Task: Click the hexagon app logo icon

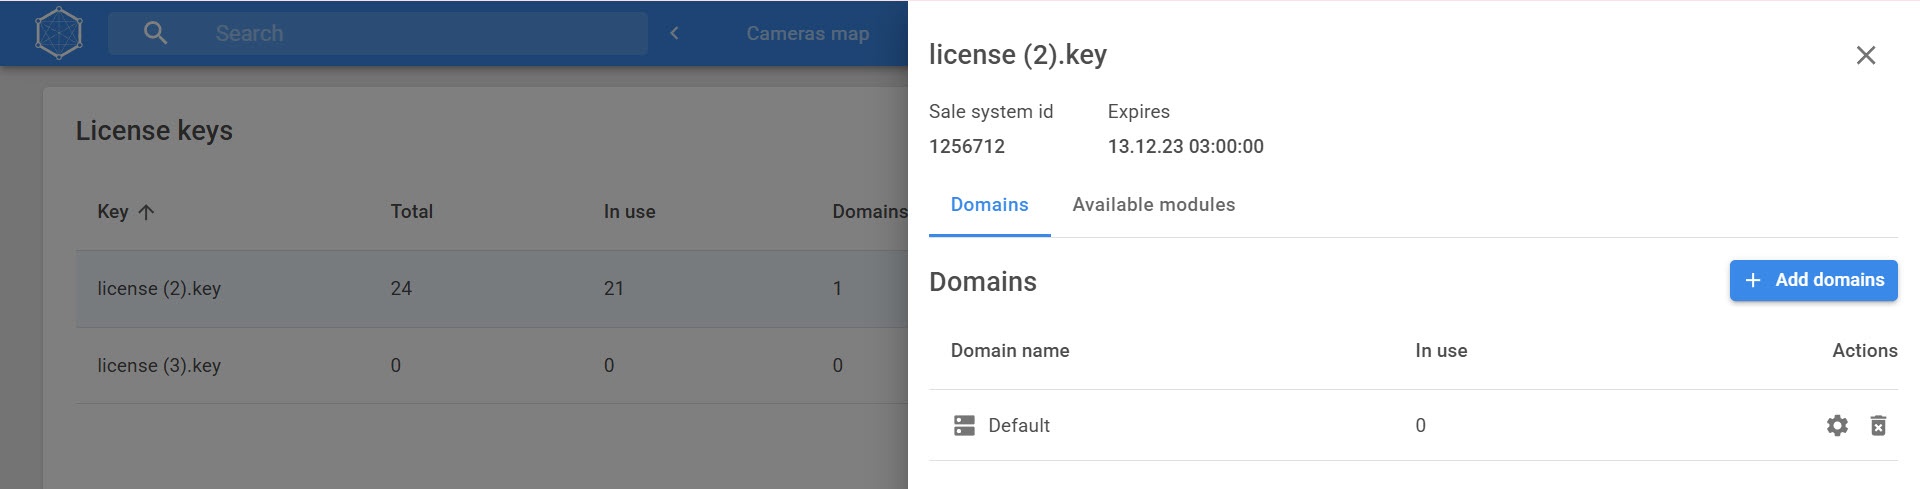Action: [x=59, y=33]
